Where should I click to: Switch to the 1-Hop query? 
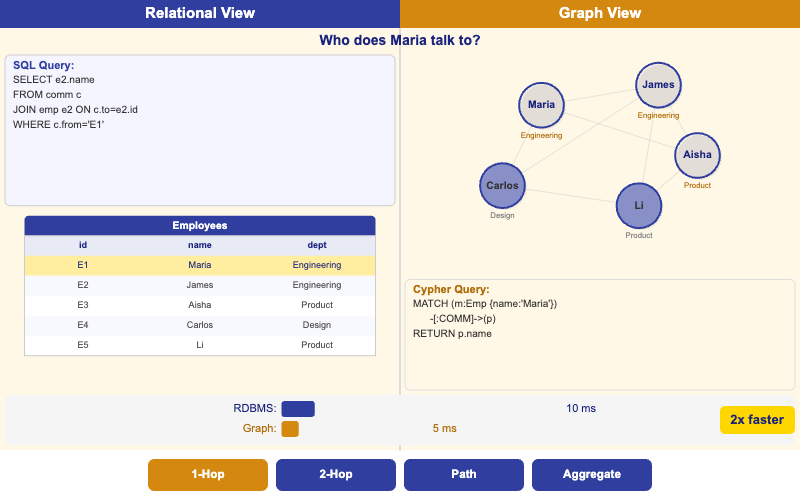pos(208,475)
